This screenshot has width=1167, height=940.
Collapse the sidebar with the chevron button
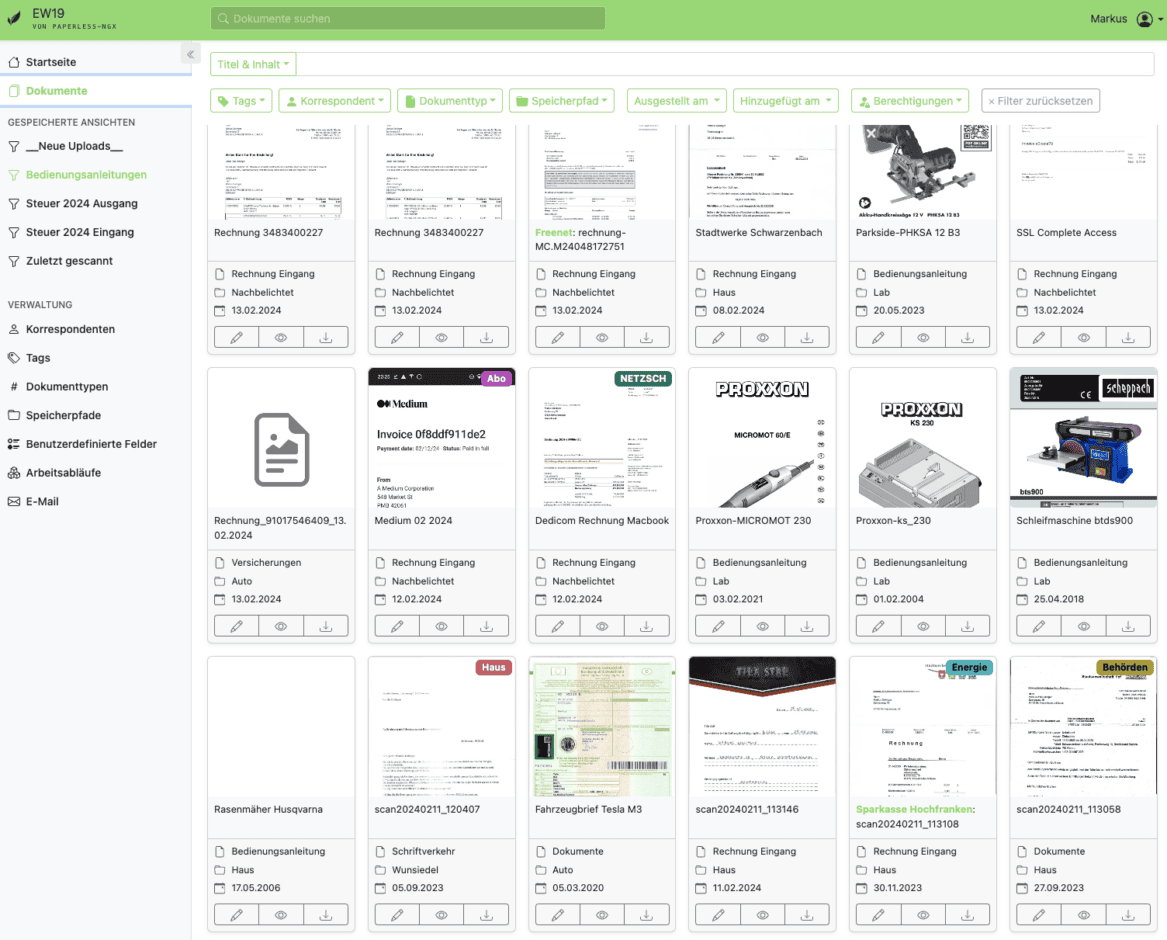pos(188,54)
